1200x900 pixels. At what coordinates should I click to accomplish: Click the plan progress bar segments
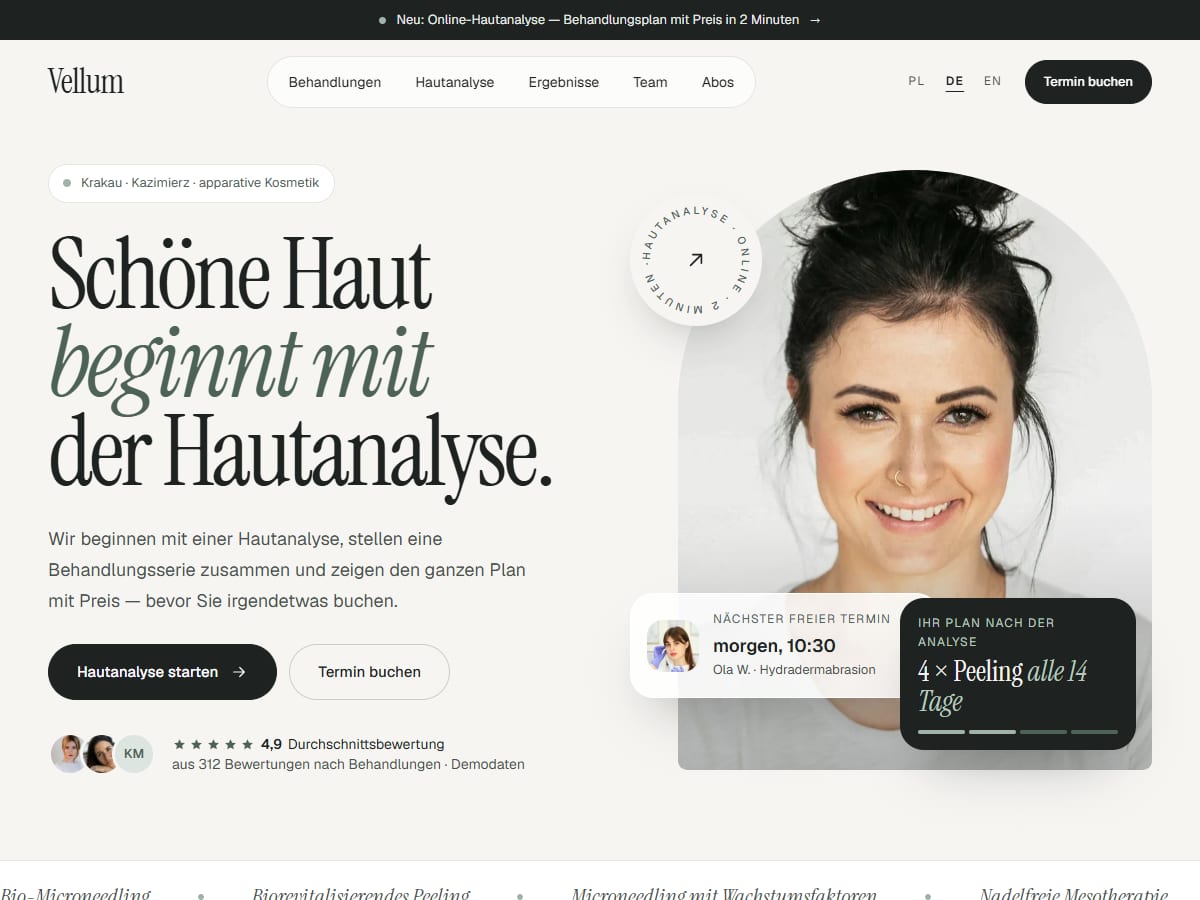pos(1018,732)
